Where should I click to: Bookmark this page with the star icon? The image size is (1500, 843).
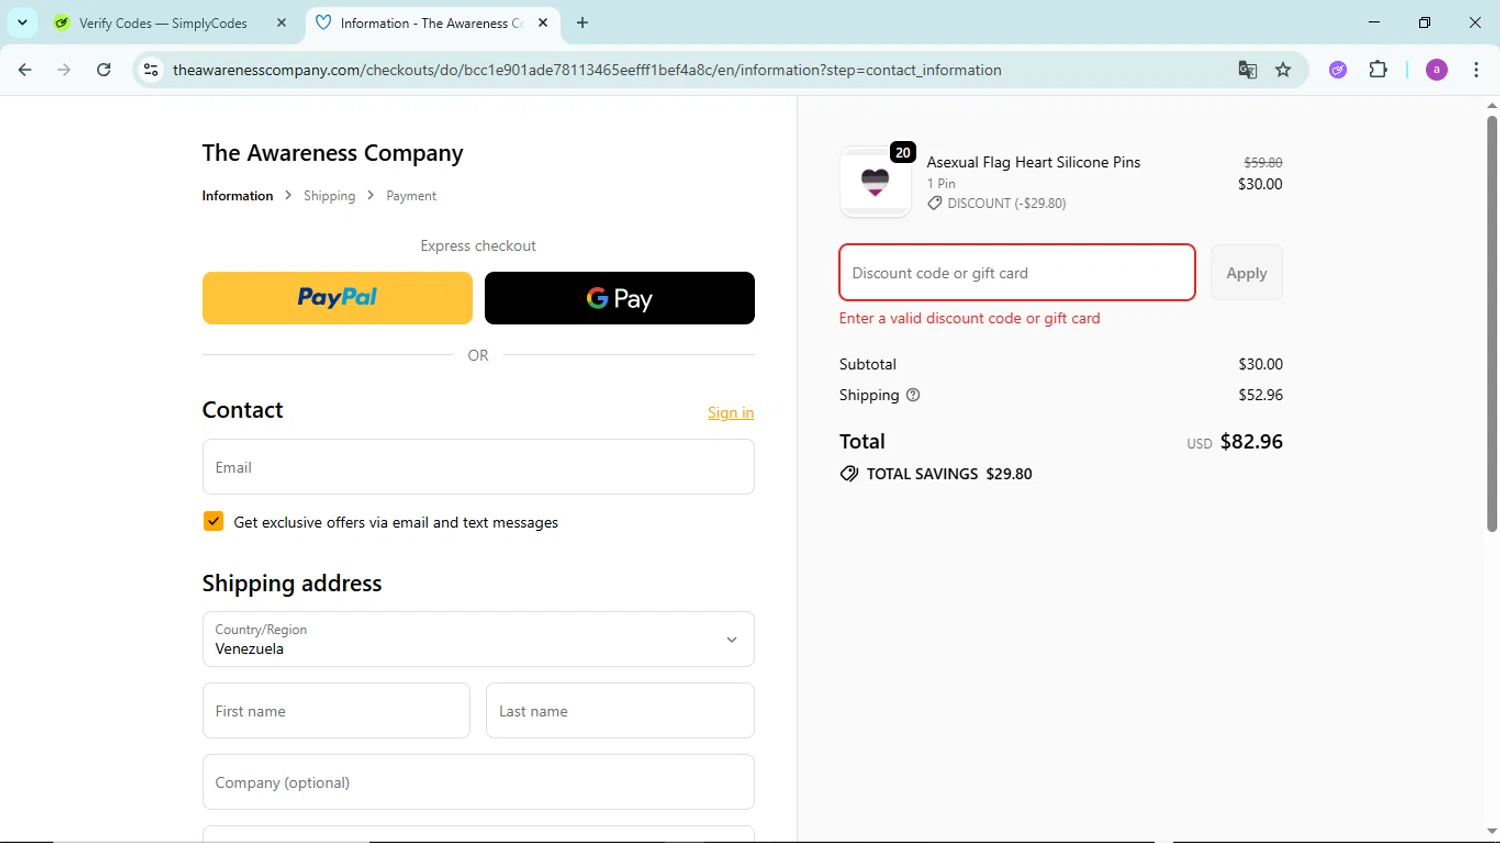click(1283, 70)
